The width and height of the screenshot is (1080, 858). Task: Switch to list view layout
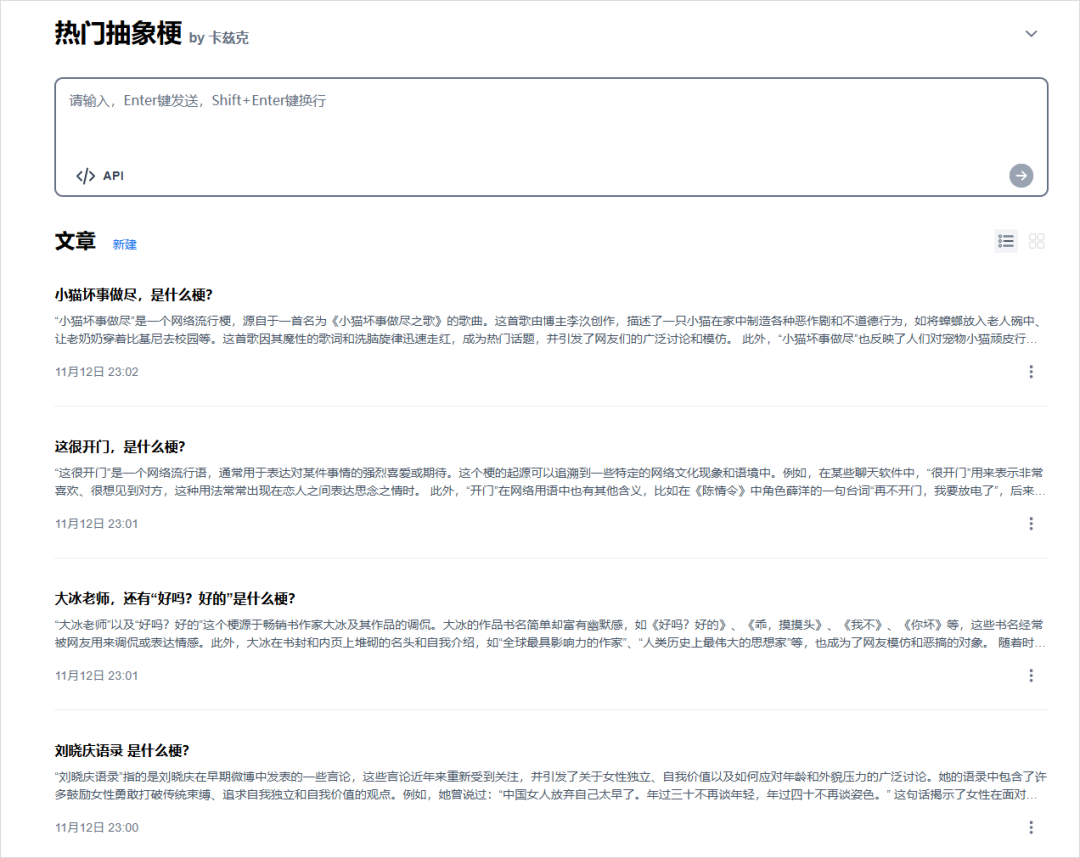click(1006, 241)
